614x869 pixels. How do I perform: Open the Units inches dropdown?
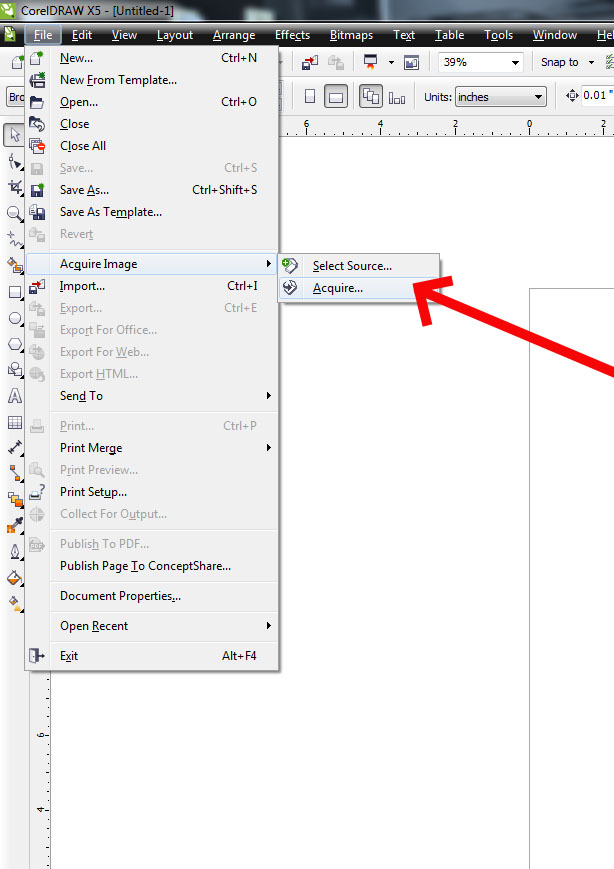538,97
